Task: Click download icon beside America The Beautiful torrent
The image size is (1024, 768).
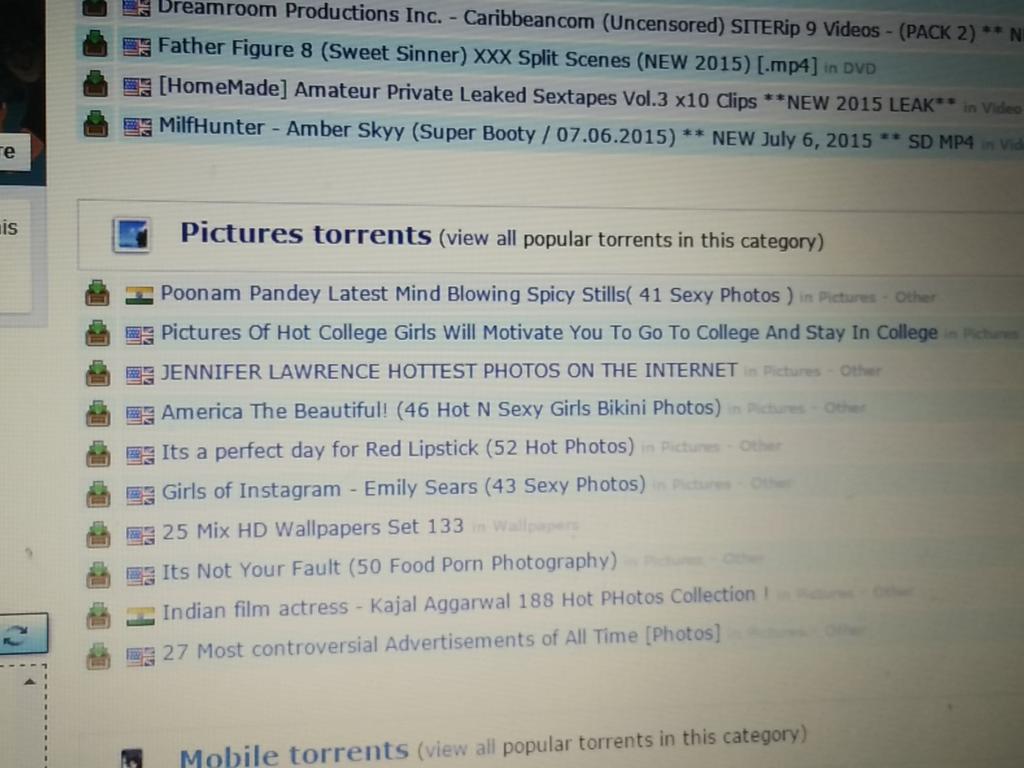Action: [98, 413]
